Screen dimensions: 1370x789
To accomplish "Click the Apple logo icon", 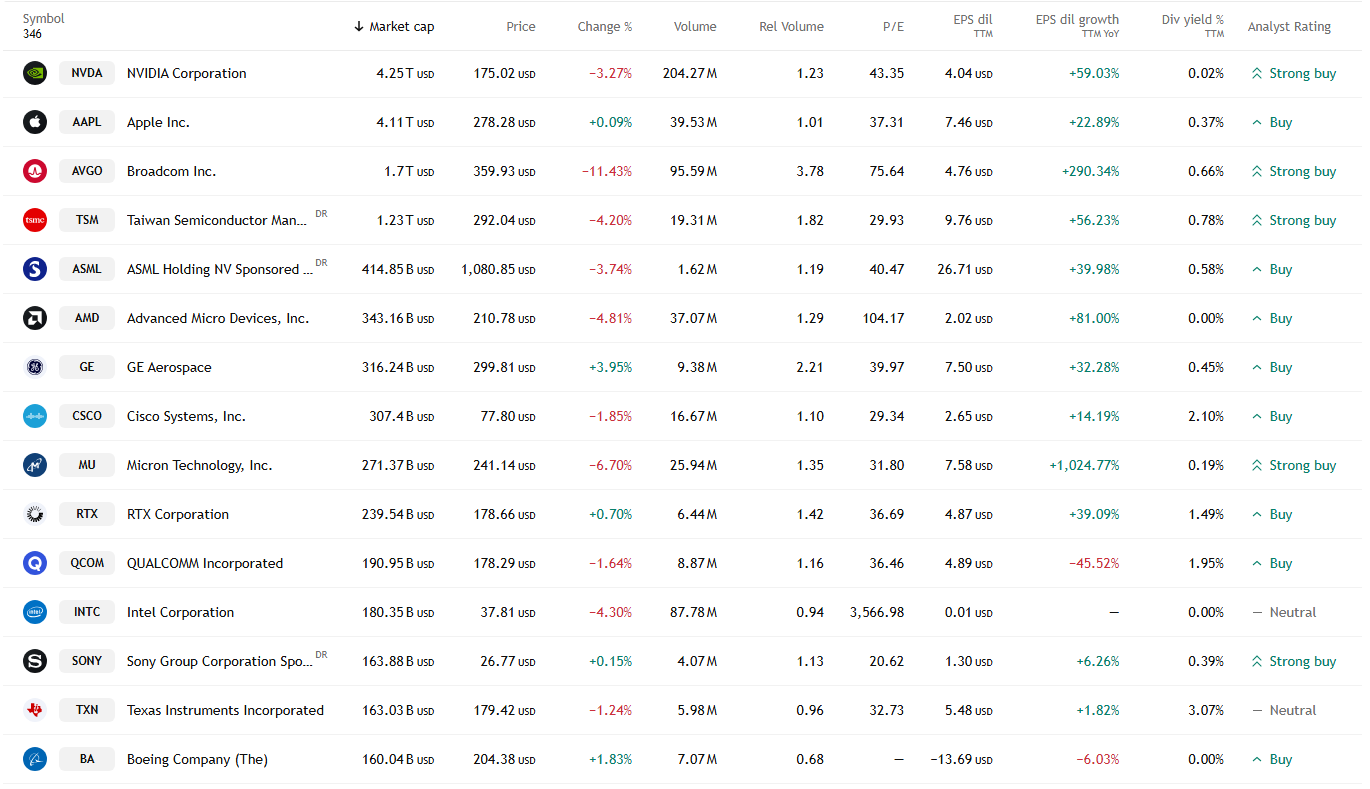I will click(35, 122).
